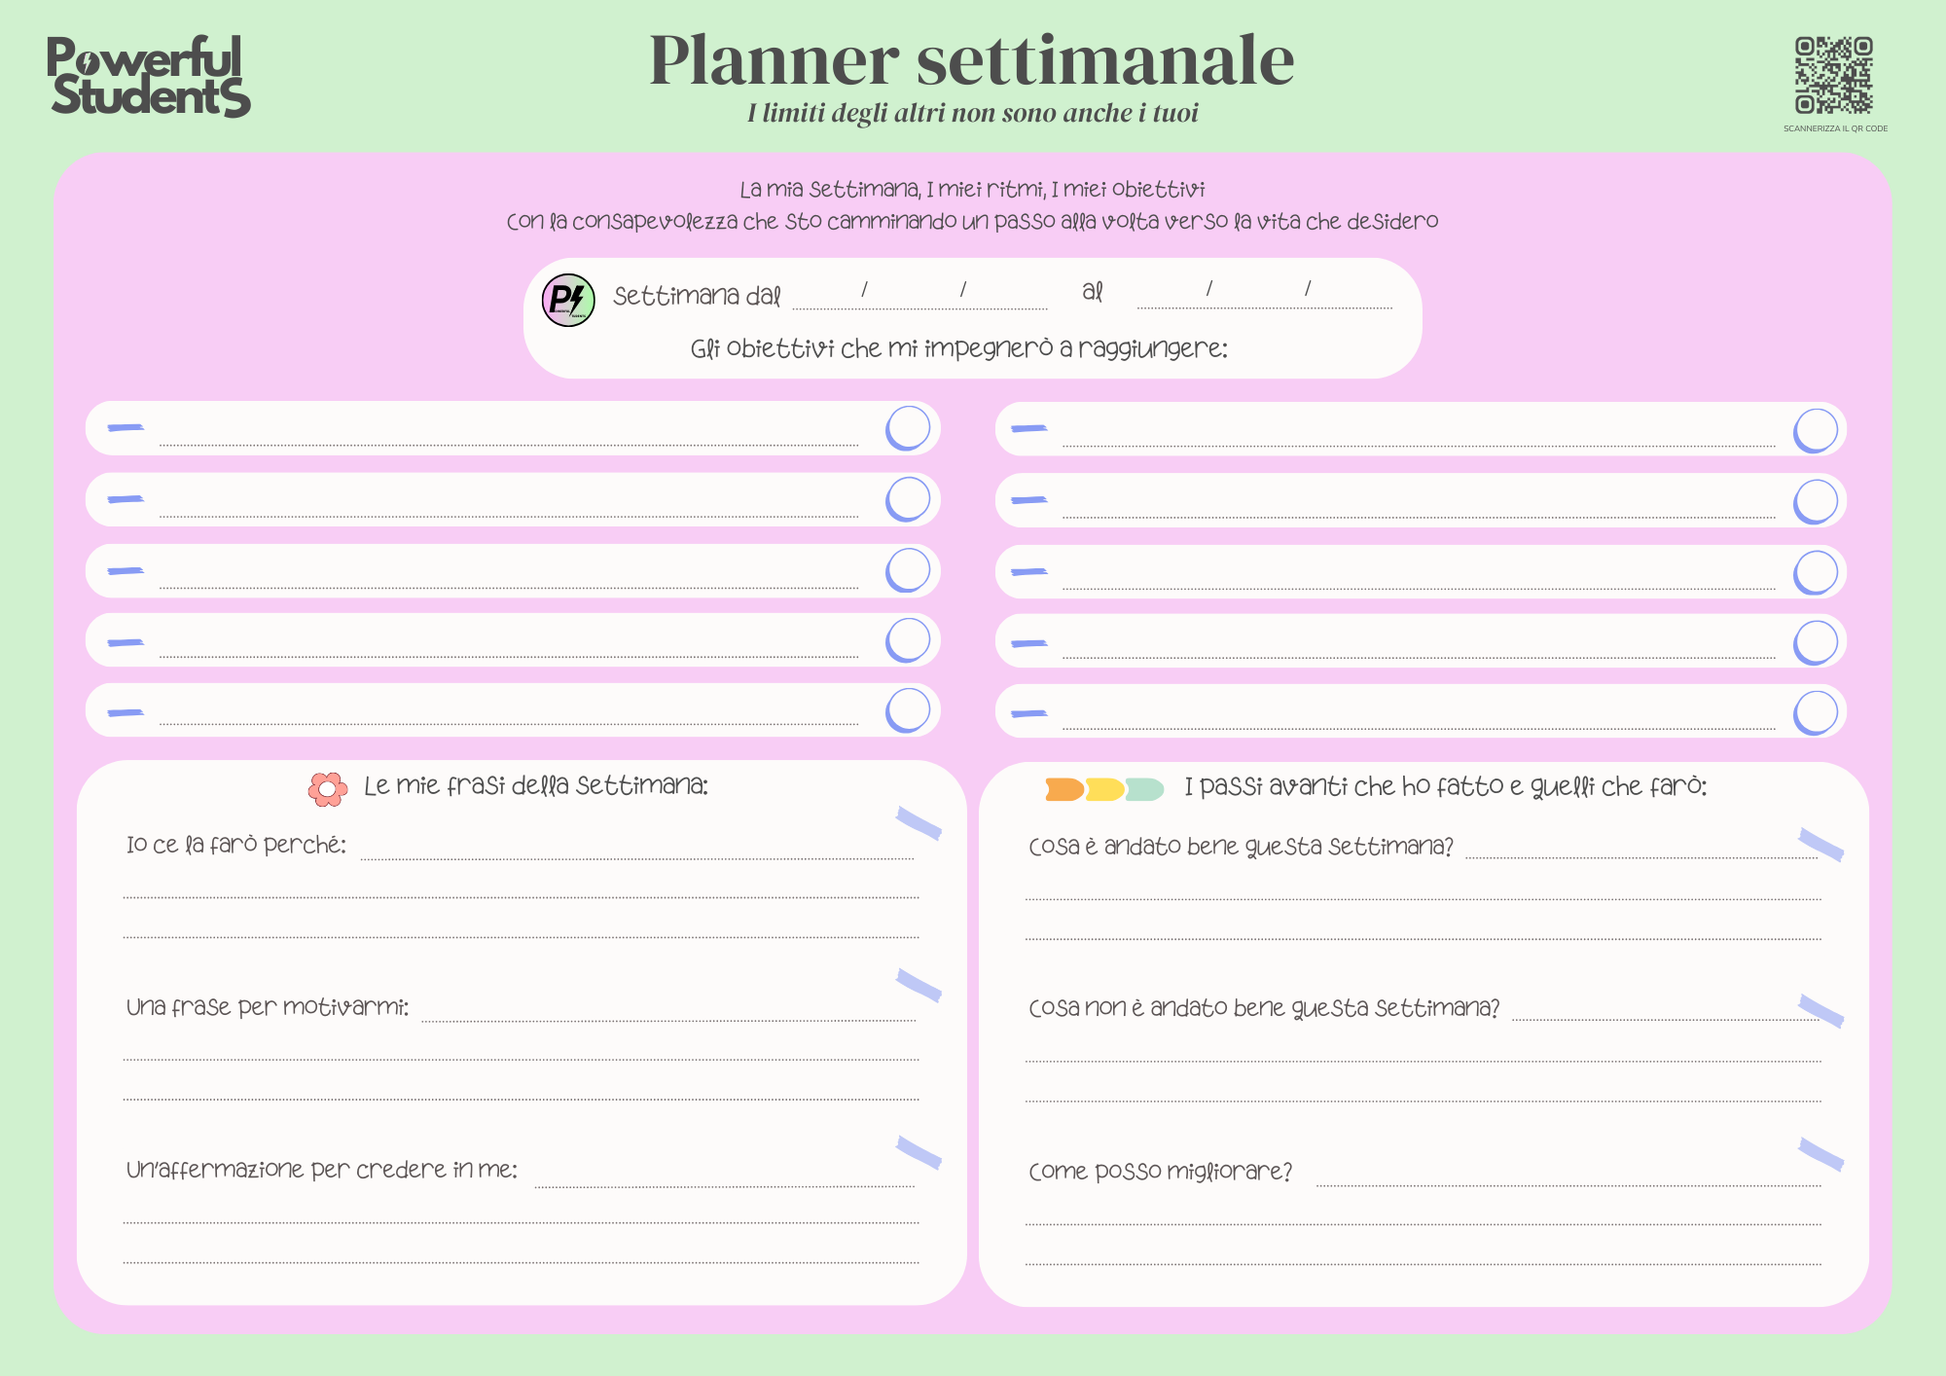Click the orange arrow tag
Image resolution: width=1946 pixels, height=1376 pixels.
coord(1064,790)
